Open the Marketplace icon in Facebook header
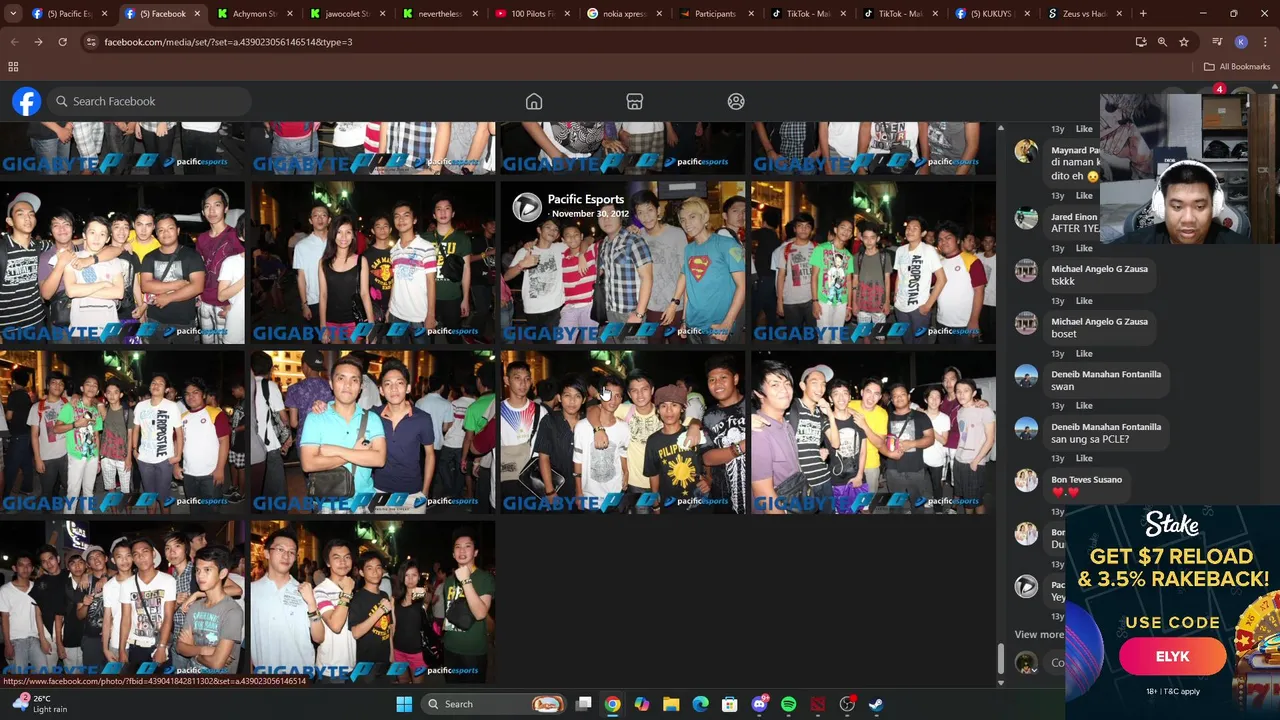This screenshot has width=1280, height=720. (634, 101)
